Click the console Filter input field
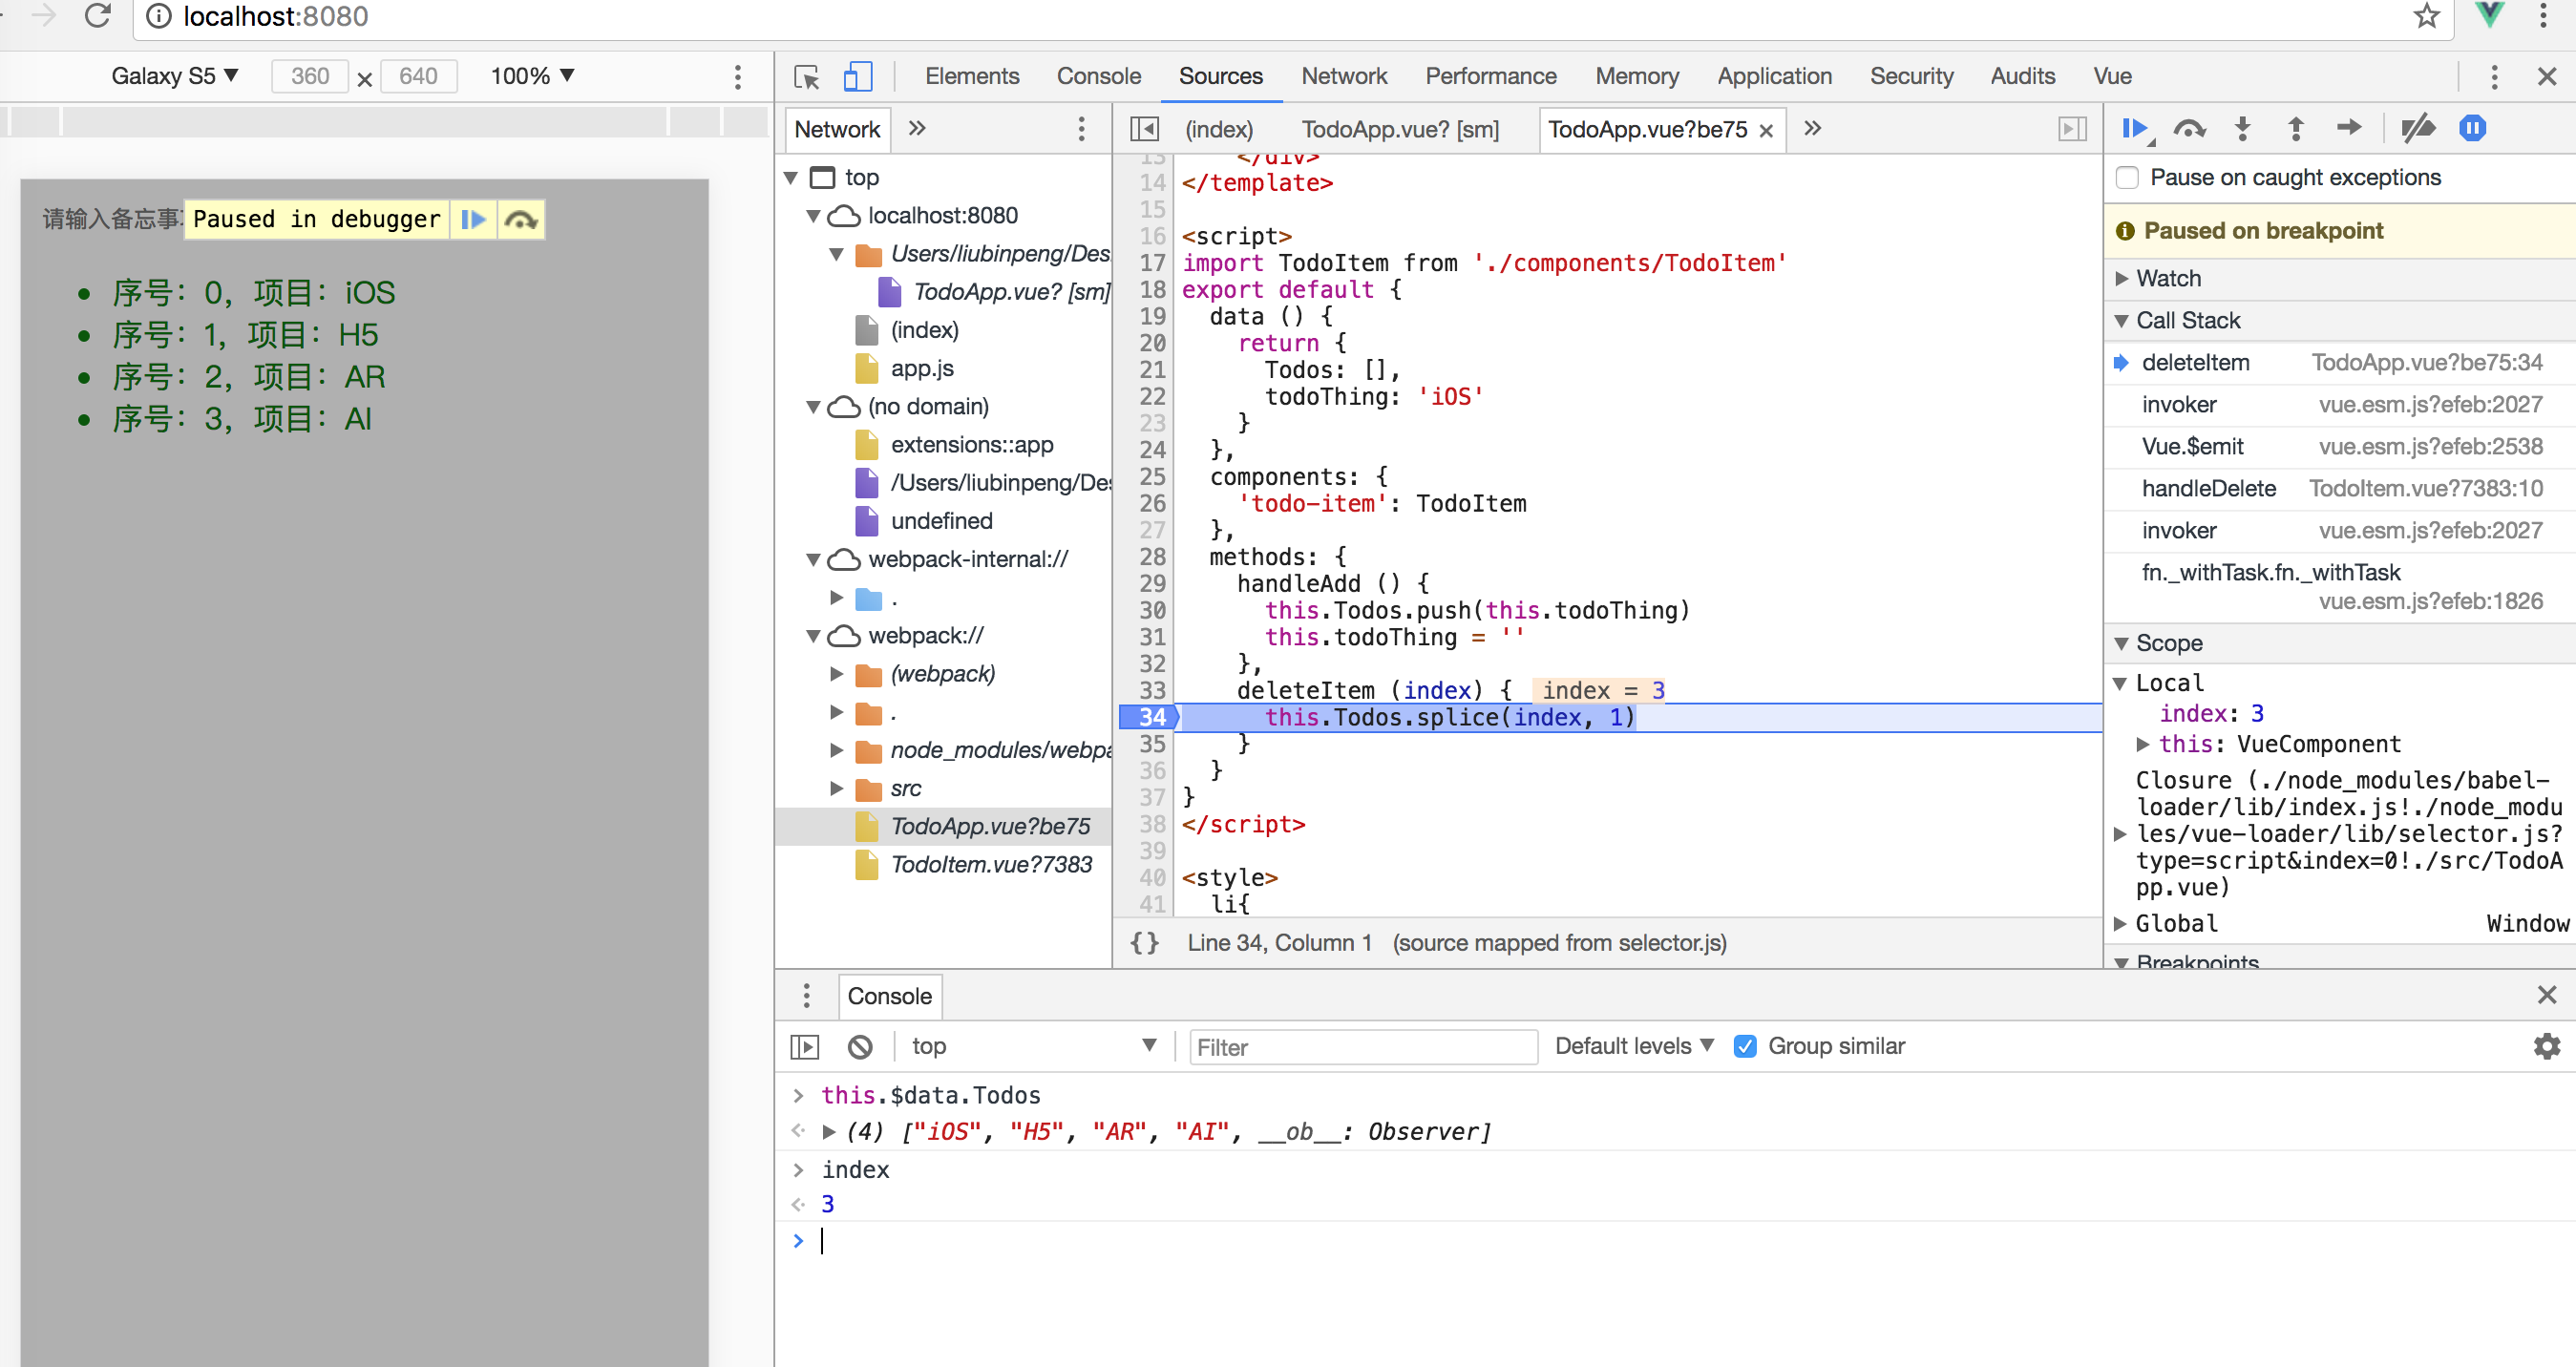 point(1363,1047)
